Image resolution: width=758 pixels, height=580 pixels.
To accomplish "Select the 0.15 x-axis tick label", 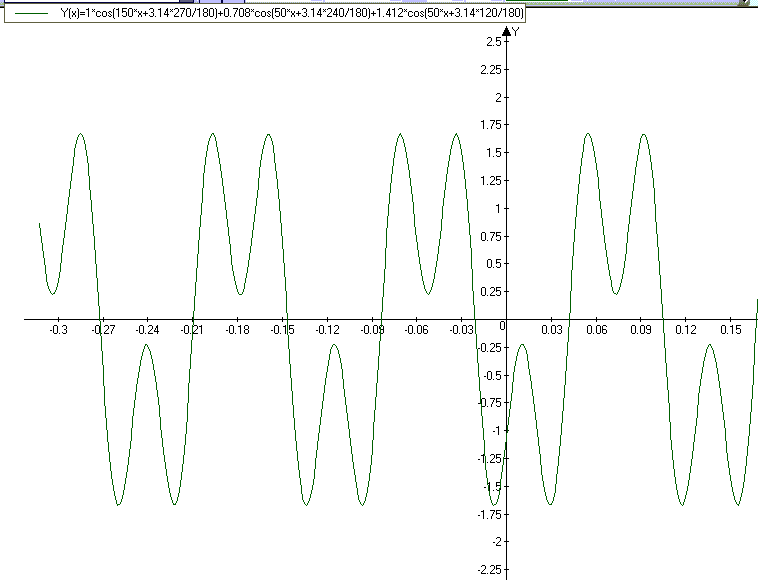I will pyautogui.click(x=730, y=330).
